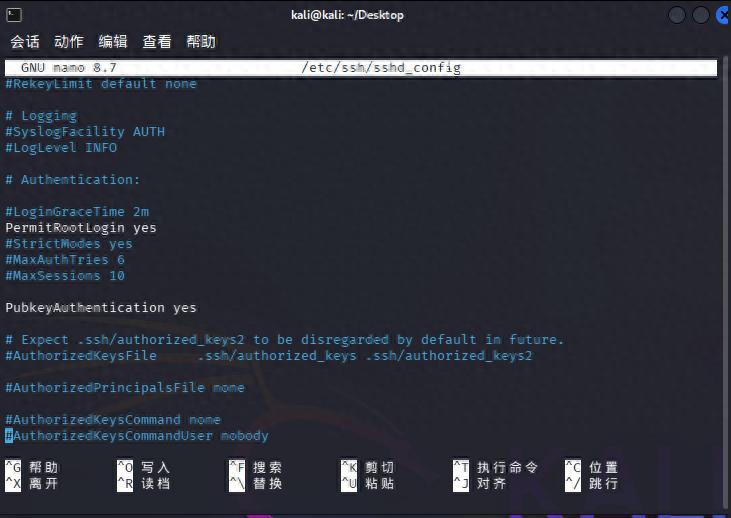Click the file path /etc/ssh/sshd_config in nano header
Viewport: 731px width, 518px height.
[x=381, y=68]
